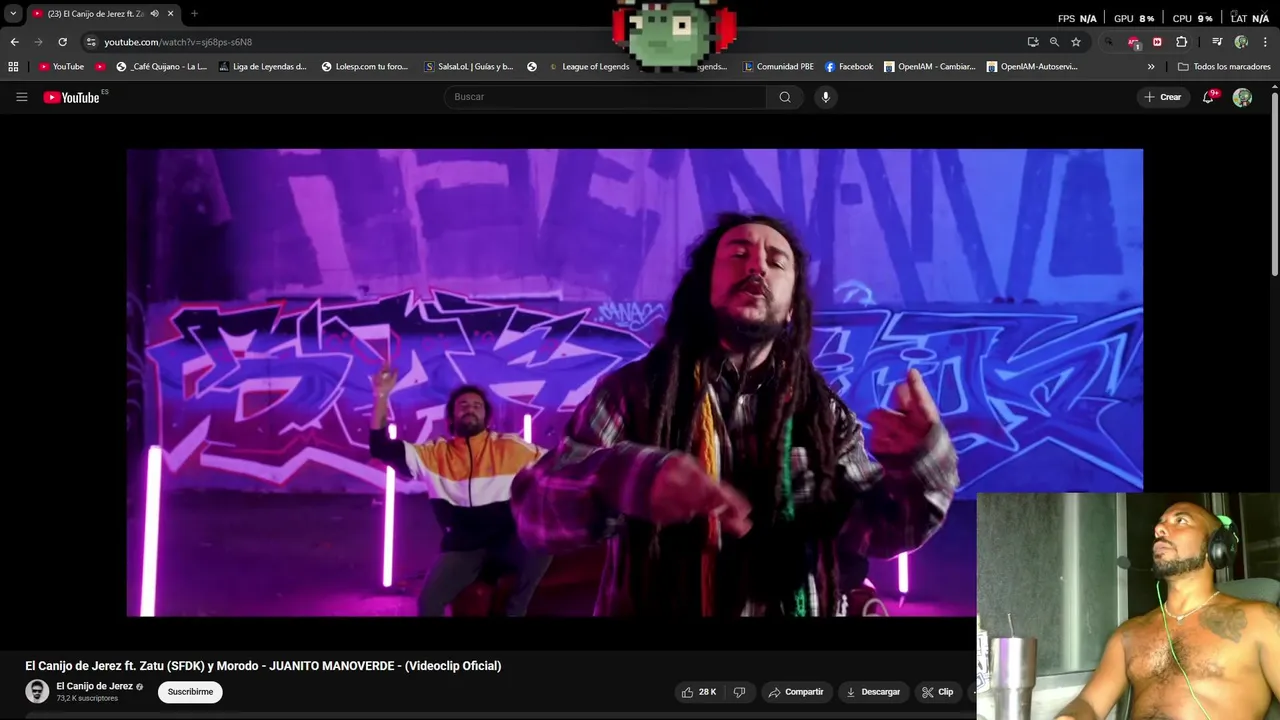The width and height of the screenshot is (1280, 720).
Task: Close the El Canijo de Jerez tab
Action: (170, 14)
